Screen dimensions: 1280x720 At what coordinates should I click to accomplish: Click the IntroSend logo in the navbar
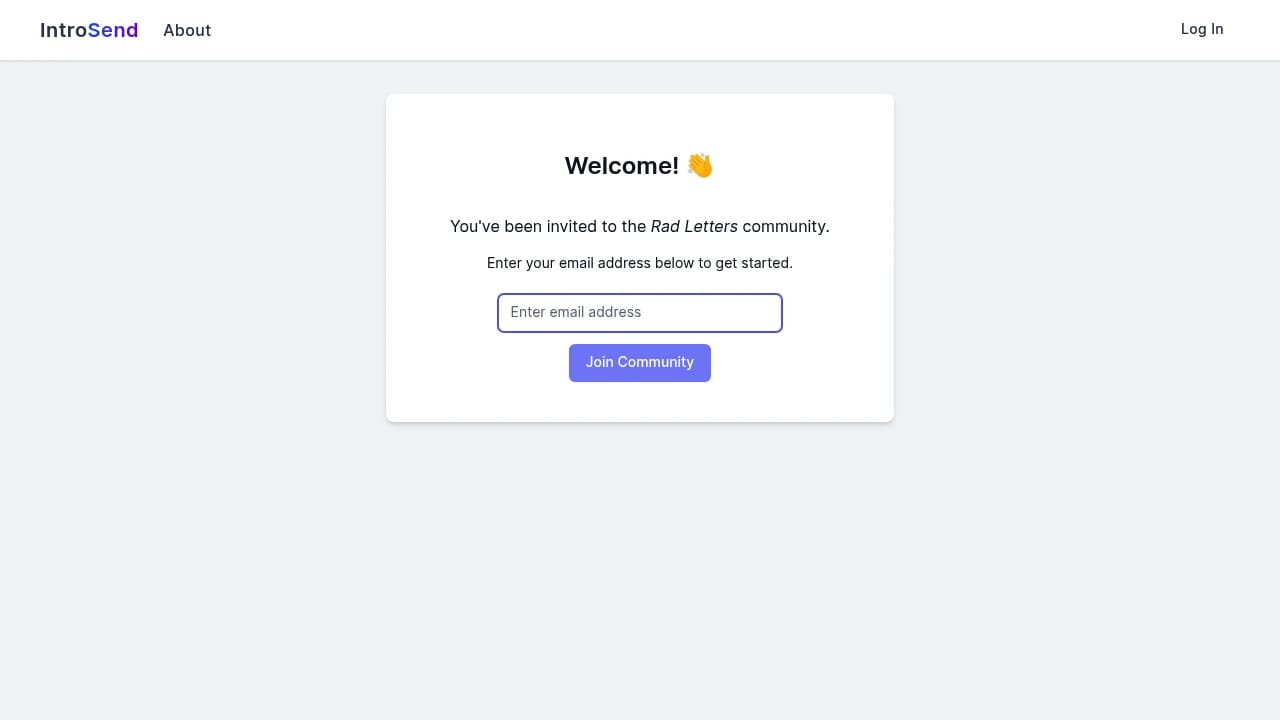88,30
